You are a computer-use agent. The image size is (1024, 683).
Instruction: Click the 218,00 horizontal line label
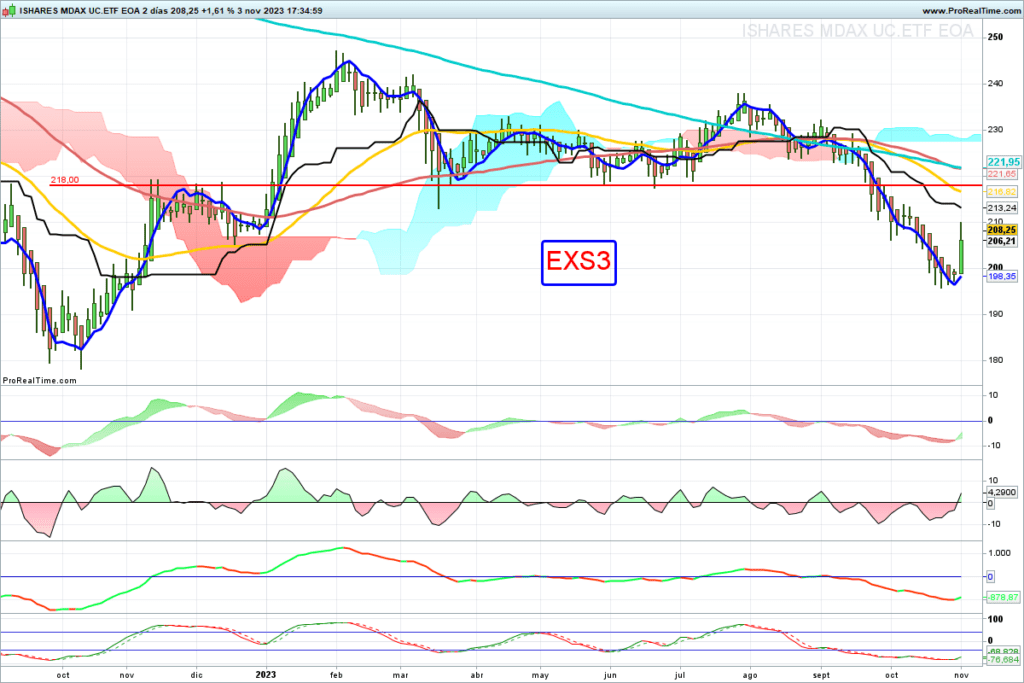(65, 180)
